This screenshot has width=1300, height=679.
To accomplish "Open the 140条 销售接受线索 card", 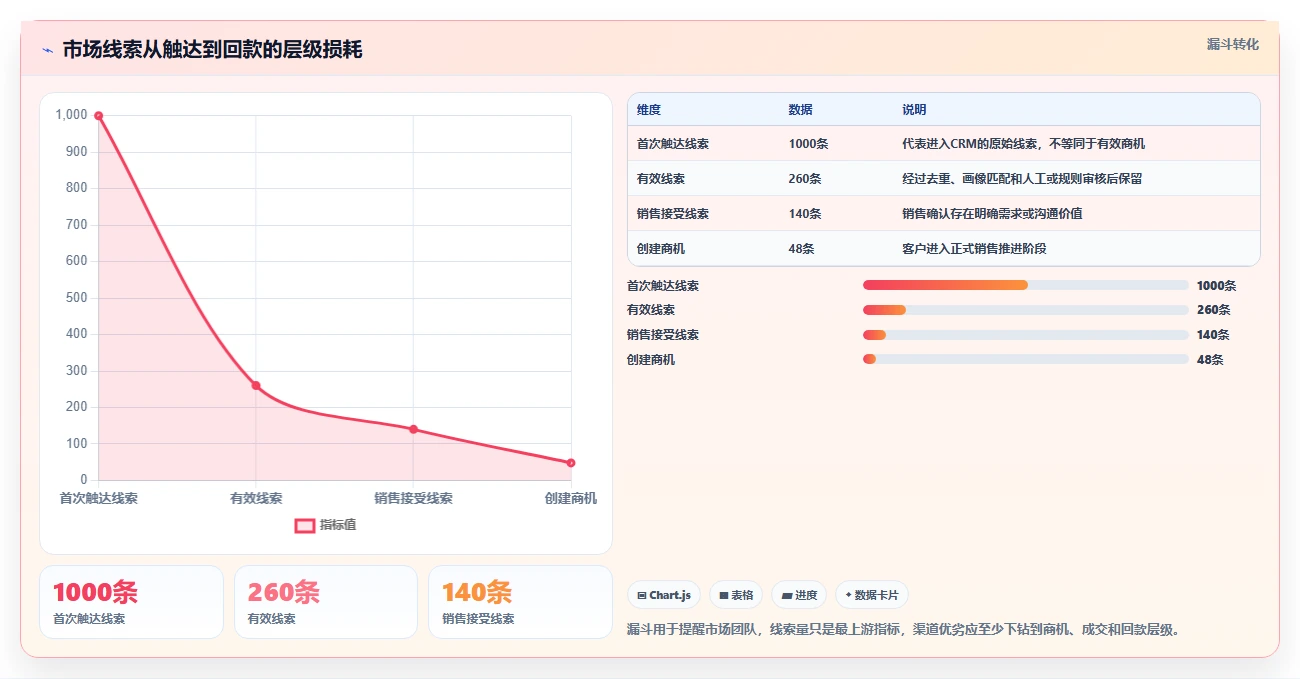I will pos(520,602).
